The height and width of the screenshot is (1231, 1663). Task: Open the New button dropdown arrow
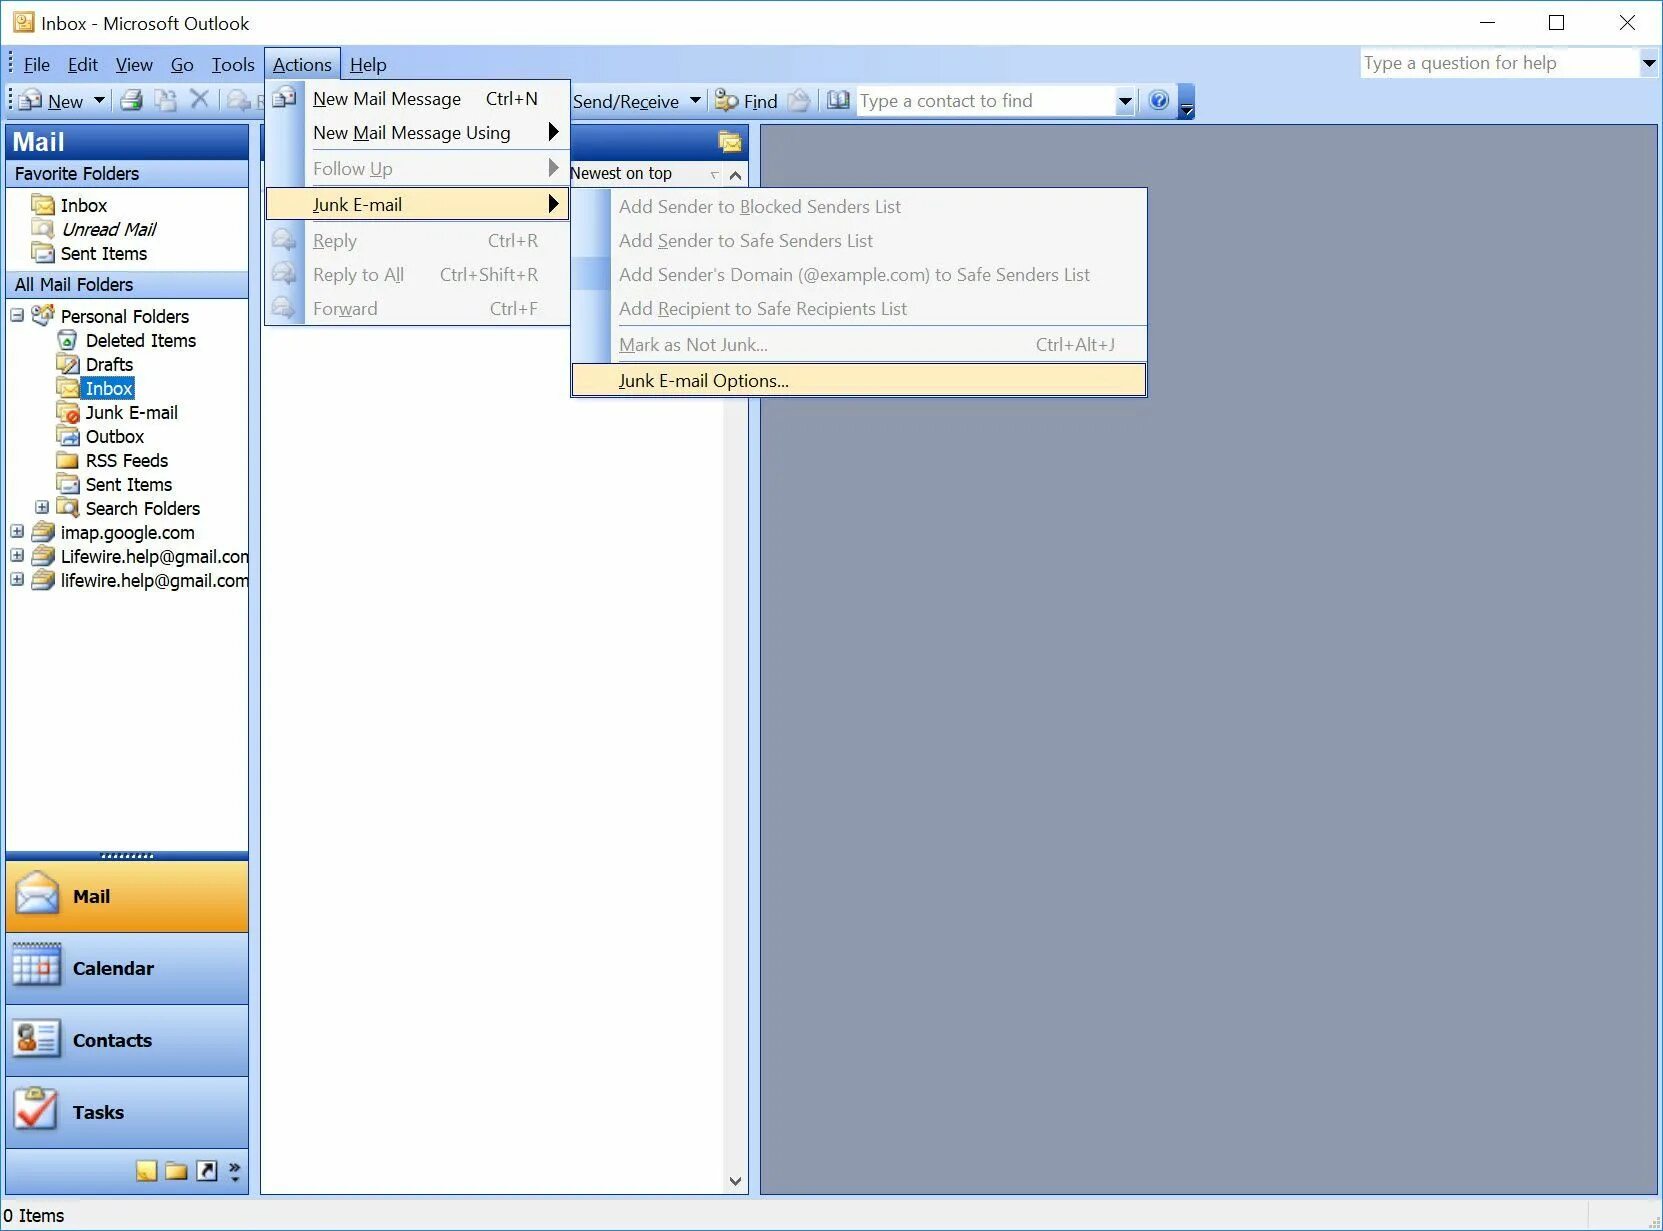[99, 100]
